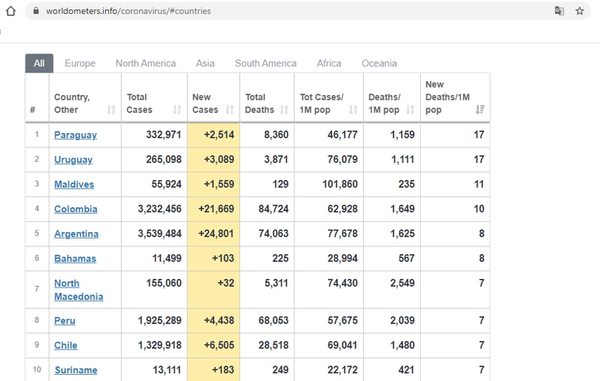Sort by the Country, Other column arrows
The image size is (600, 381).
pos(111,110)
